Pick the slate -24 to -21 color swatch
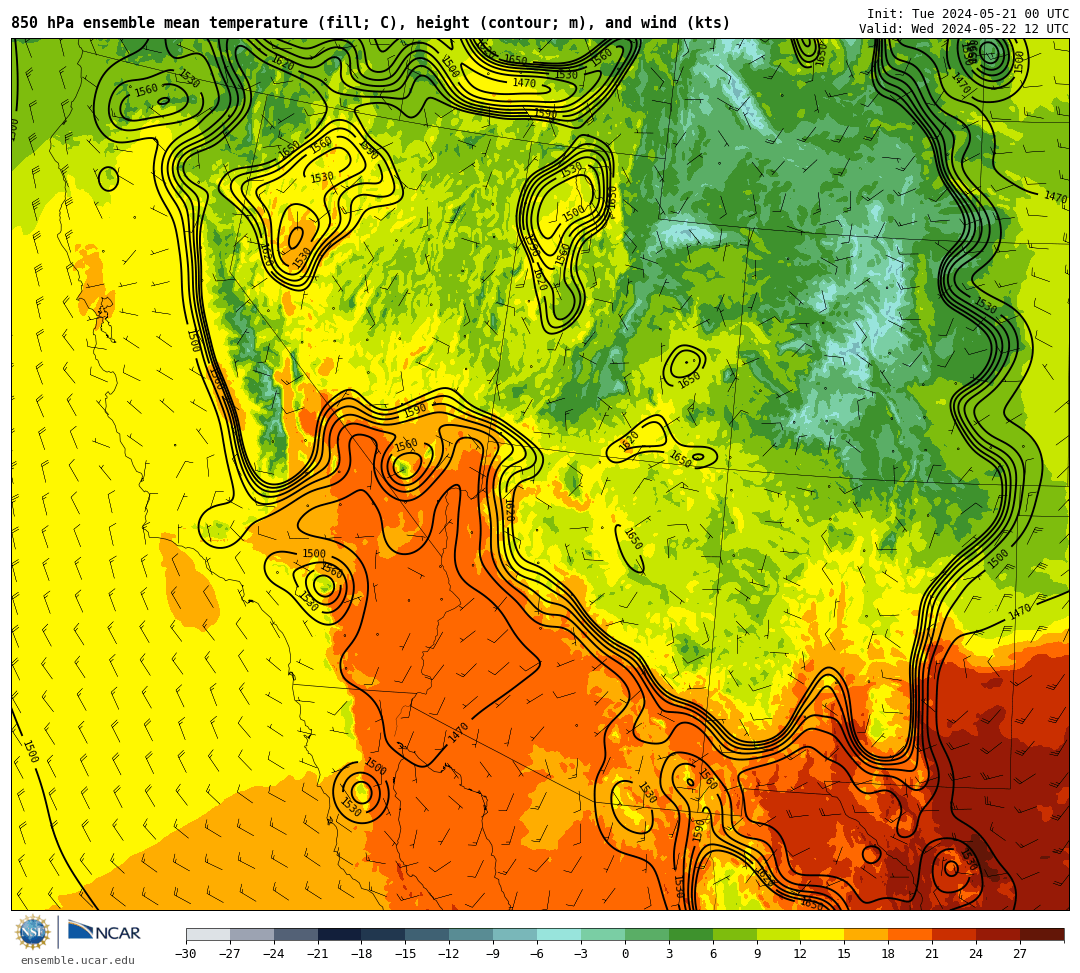 (x=296, y=934)
